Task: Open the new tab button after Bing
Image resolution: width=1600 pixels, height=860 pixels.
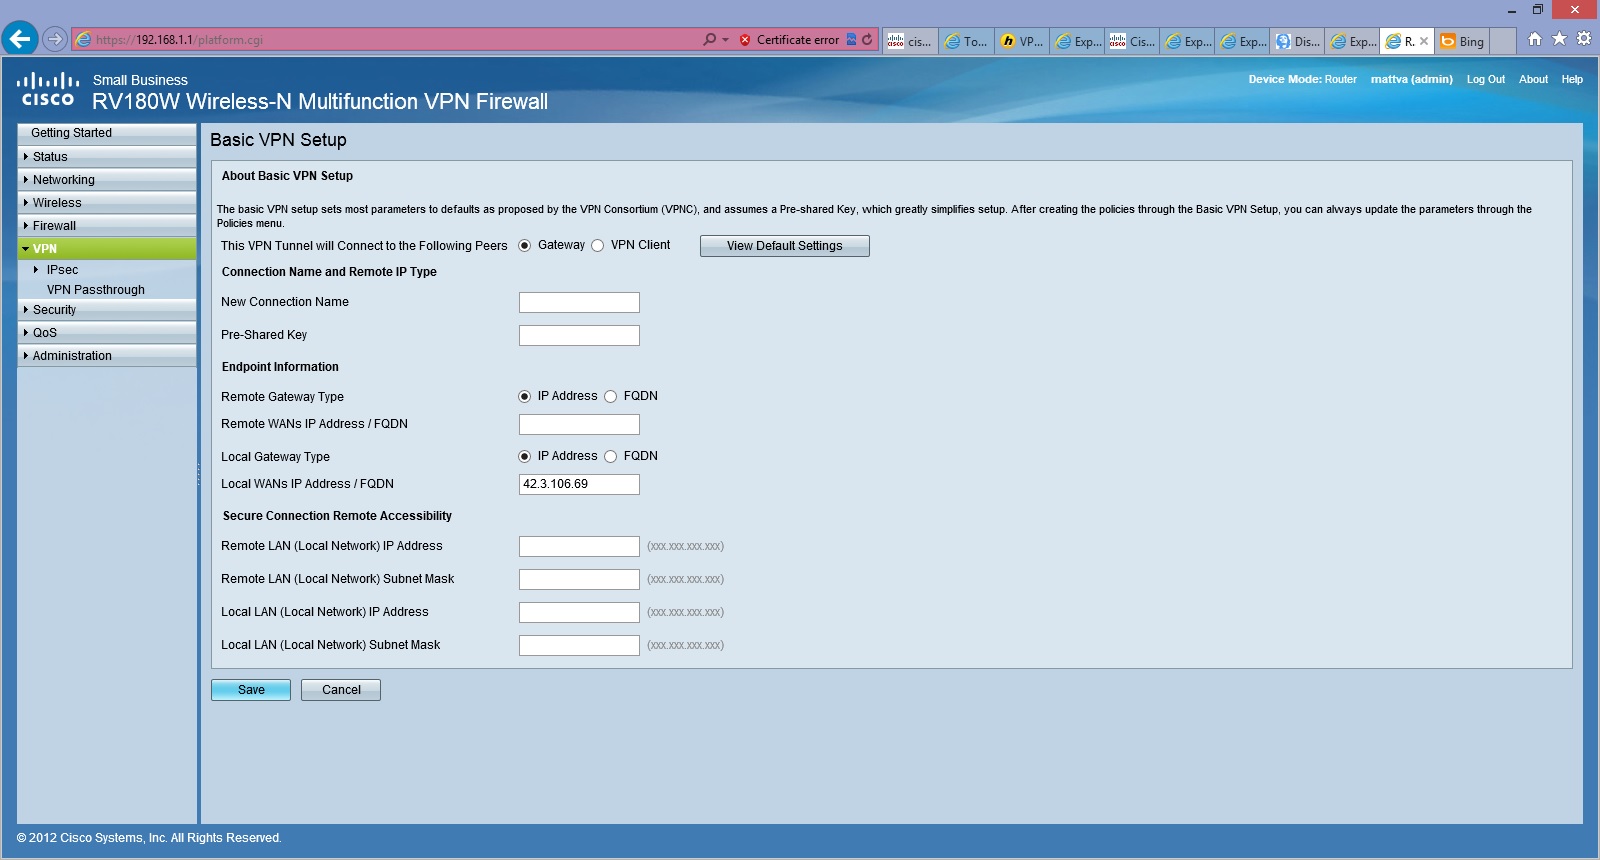Action: [1502, 41]
